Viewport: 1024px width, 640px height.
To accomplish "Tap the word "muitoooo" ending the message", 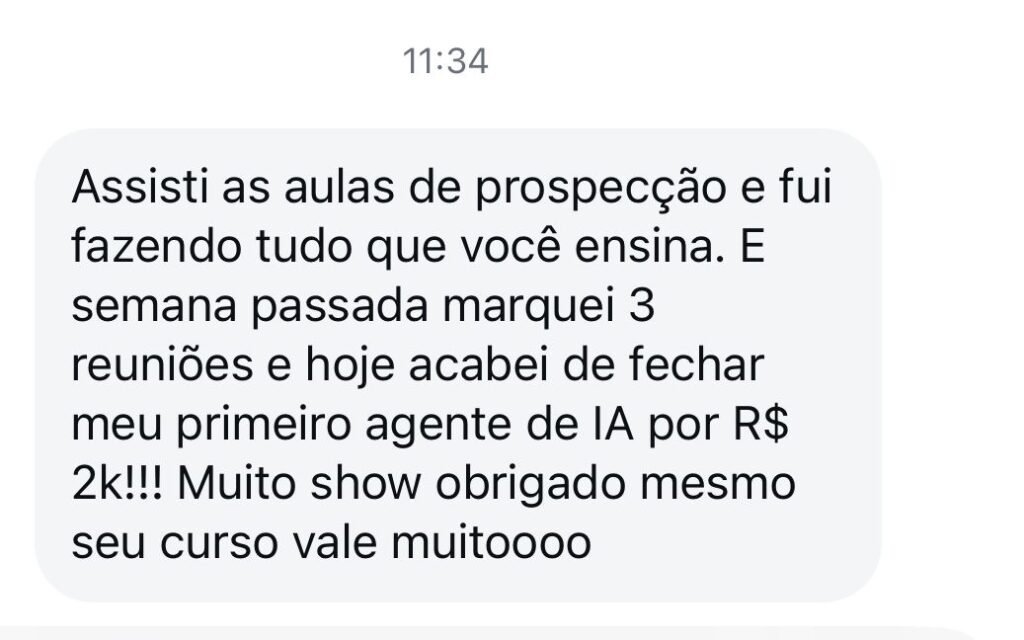I will [490, 543].
